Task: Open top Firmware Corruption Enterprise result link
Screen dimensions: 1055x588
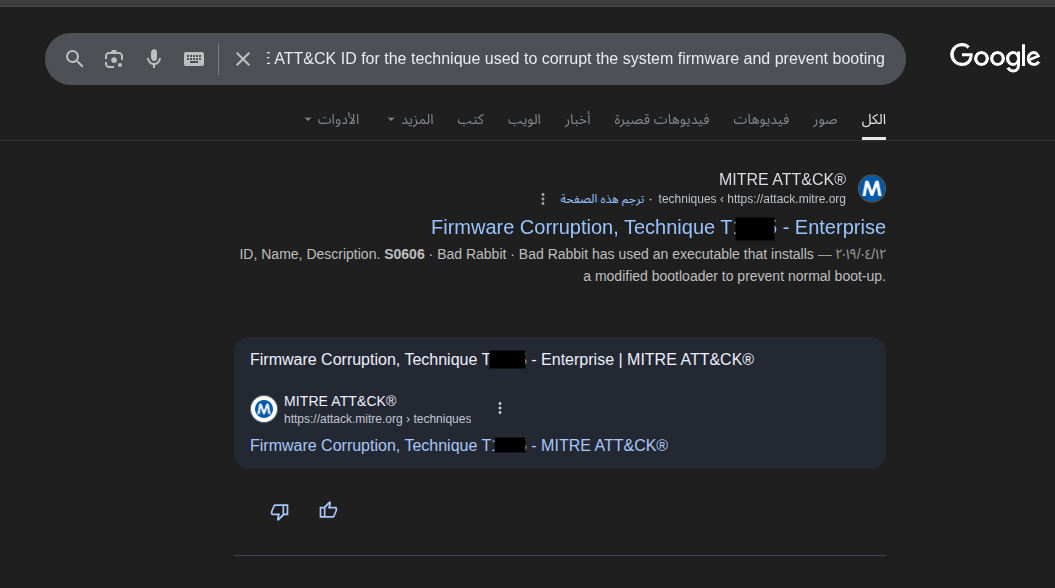Action: click(658, 228)
